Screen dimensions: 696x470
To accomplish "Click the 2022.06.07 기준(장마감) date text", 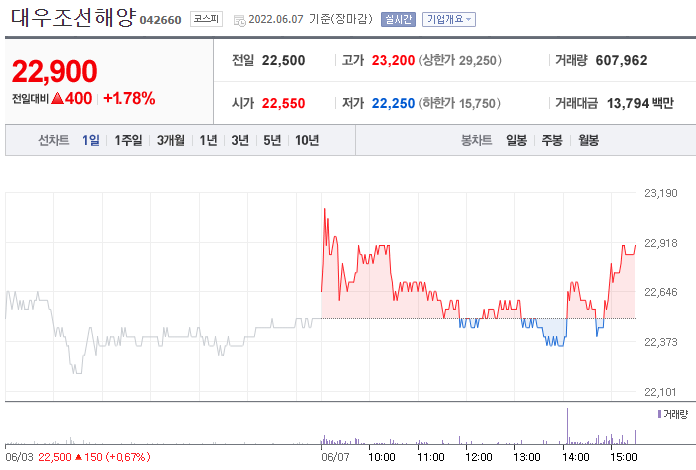I will pyautogui.click(x=310, y=19).
